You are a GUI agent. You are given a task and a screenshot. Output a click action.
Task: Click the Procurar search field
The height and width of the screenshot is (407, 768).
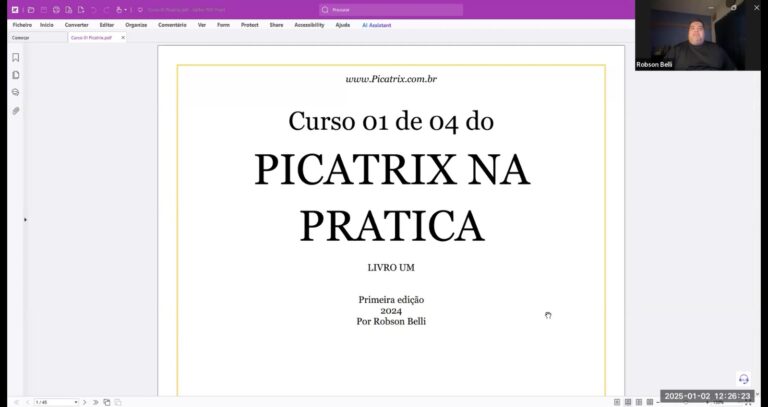pyautogui.click(x=390, y=10)
